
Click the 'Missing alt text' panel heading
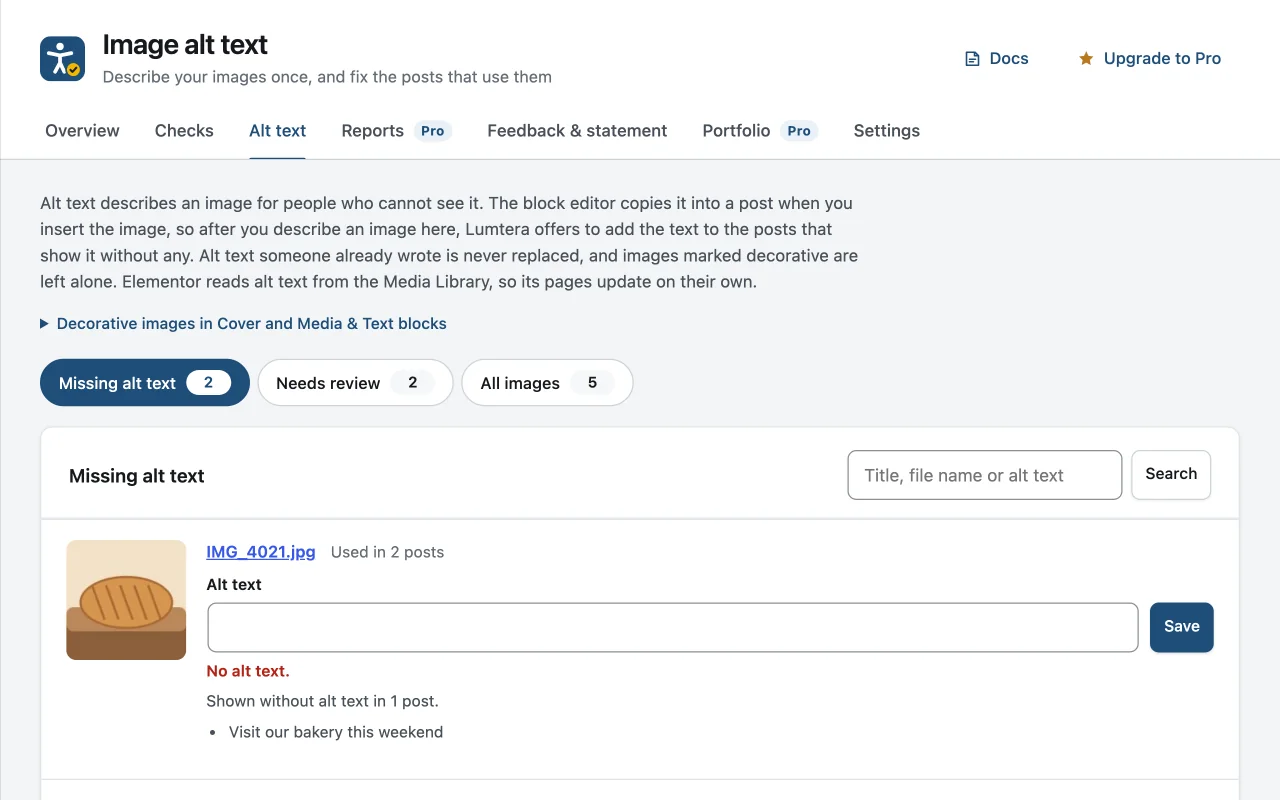click(137, 476)
